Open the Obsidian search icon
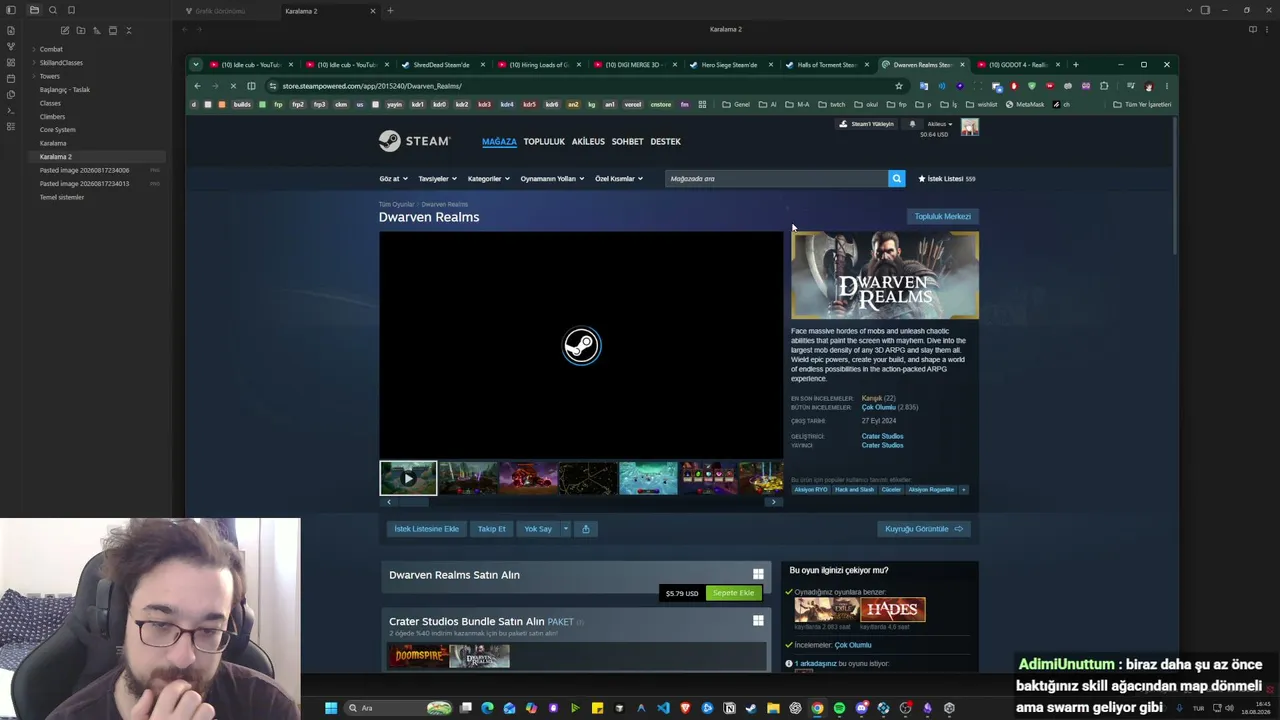 point(53,10)
